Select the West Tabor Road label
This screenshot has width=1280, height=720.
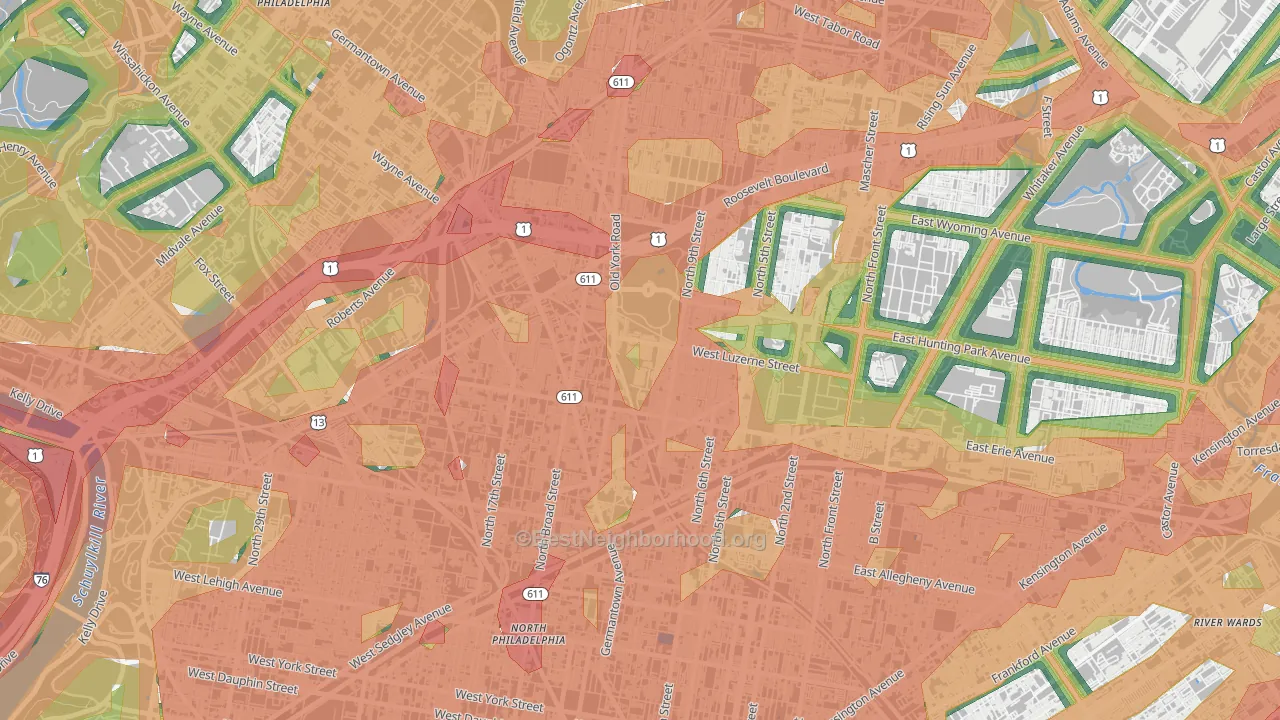tap(836, 27)
